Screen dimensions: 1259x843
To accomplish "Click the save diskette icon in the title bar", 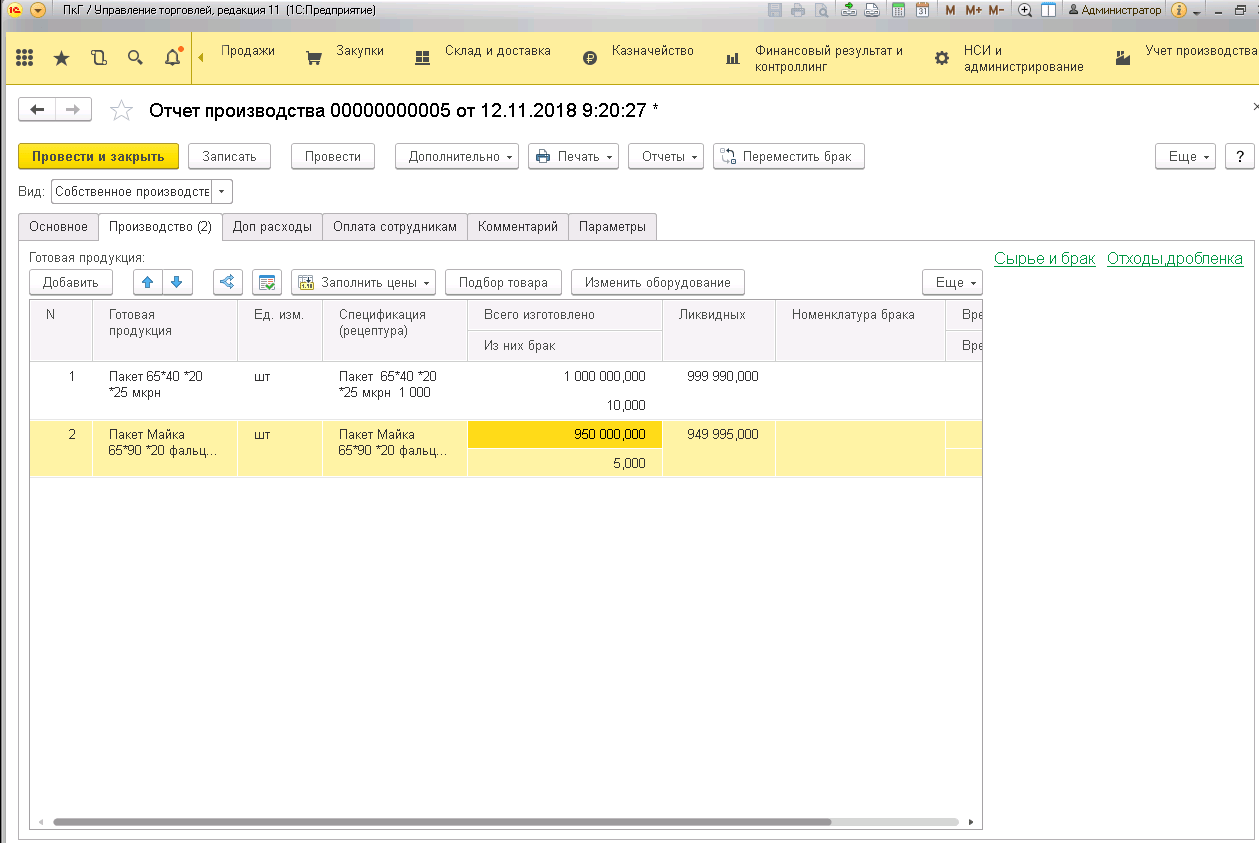I will point(775,10).
